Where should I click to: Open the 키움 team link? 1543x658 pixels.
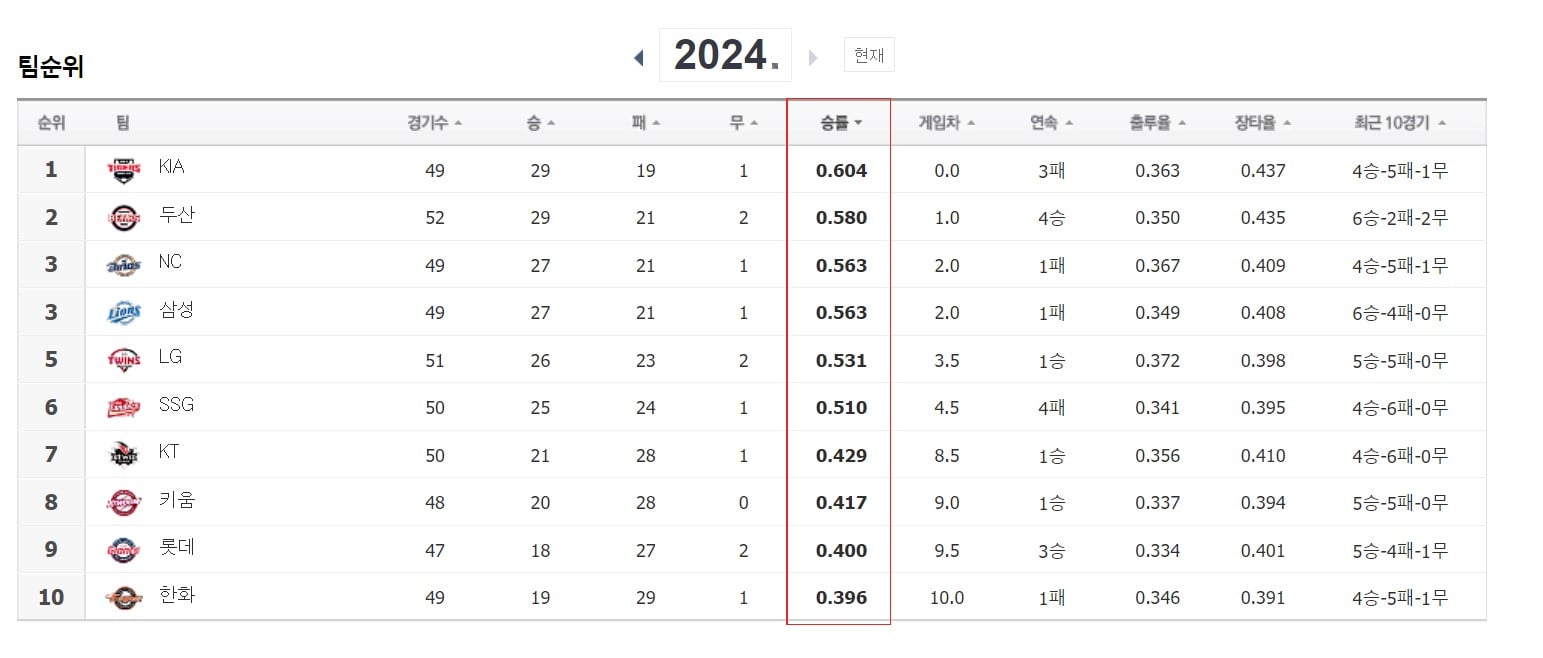(177, 500)
